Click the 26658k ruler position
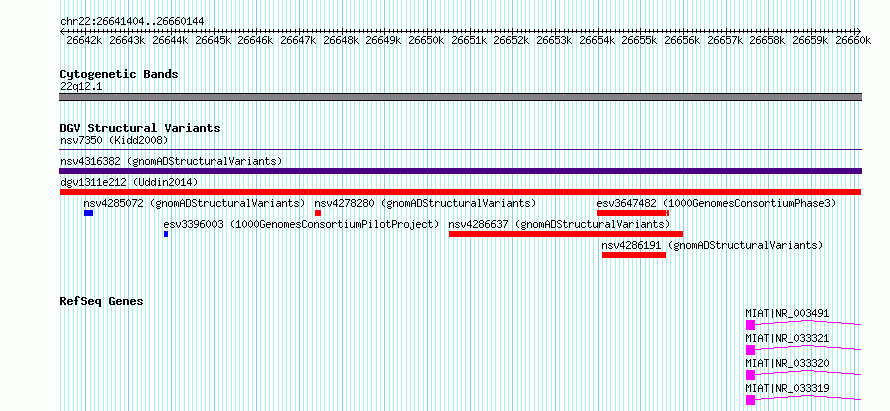890x411 pixels. (767, 40)
